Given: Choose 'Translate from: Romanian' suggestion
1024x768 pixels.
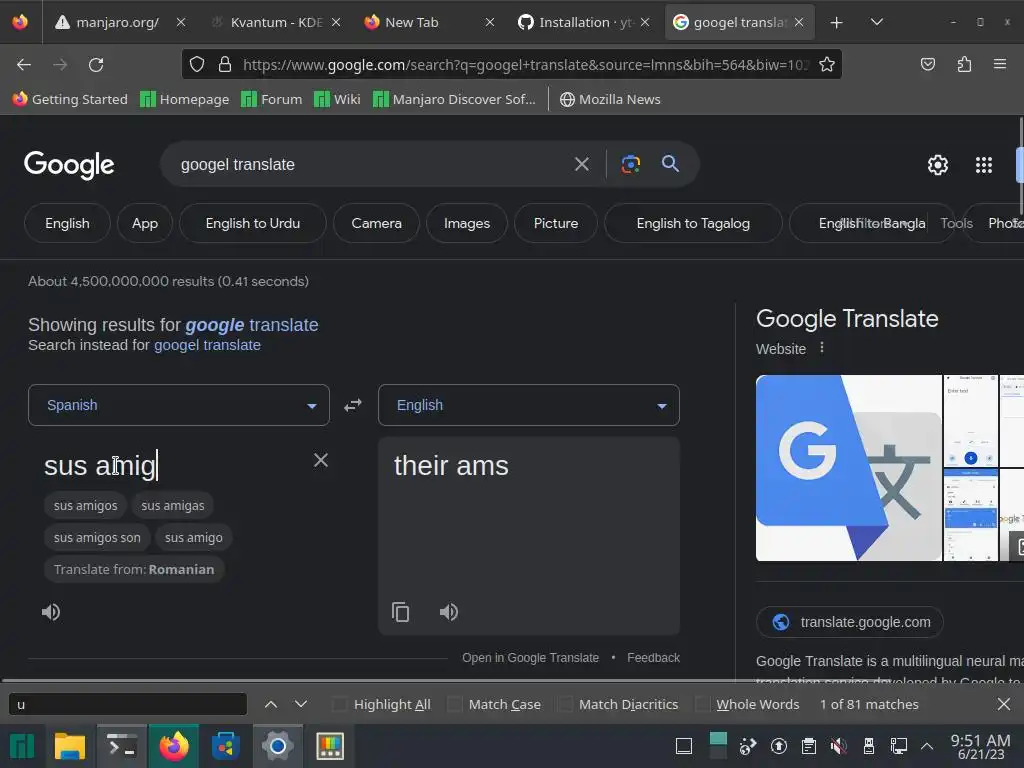Looking at the screenshot, I should click(x=134, y=569).
